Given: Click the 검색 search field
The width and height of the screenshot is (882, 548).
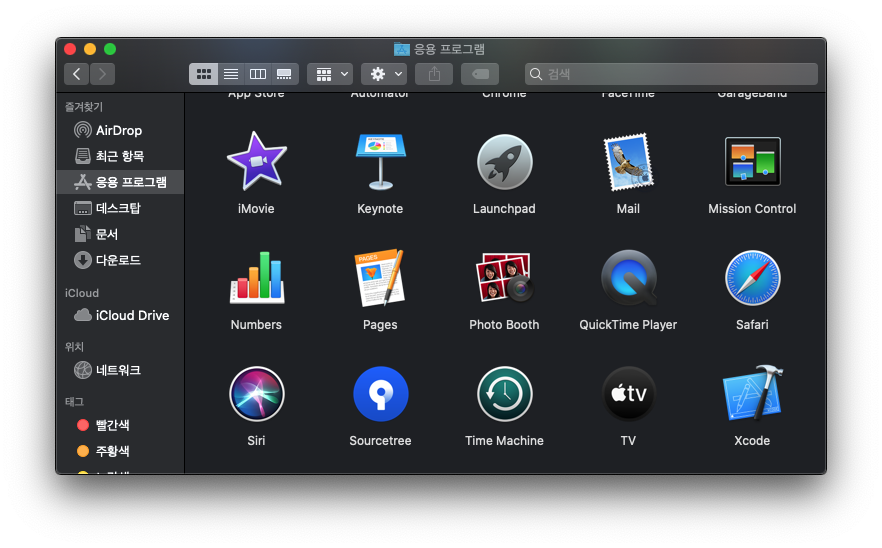Looking at the screenshot, I should pos(671,74).
